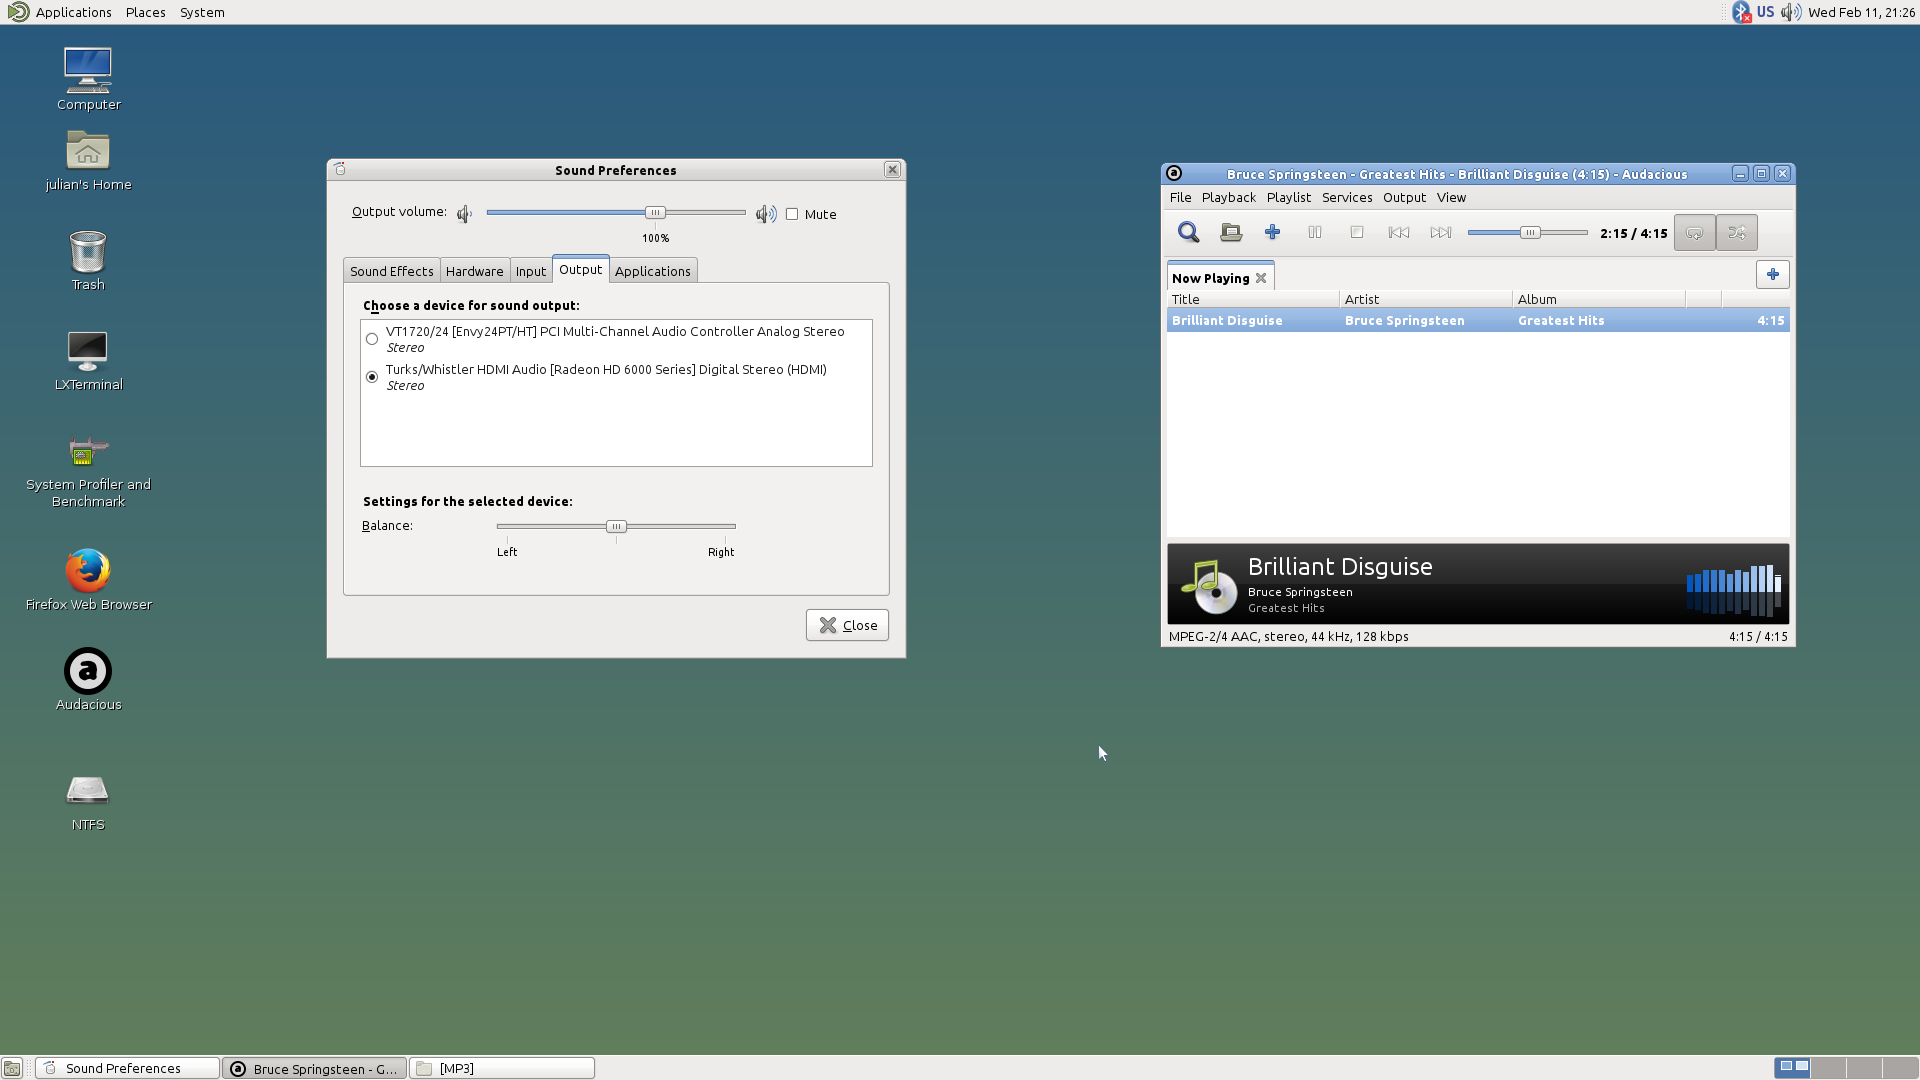This screenshot has width=1920, height=1080.
Task: Skip to the previous track
Action: point(1398,232)
